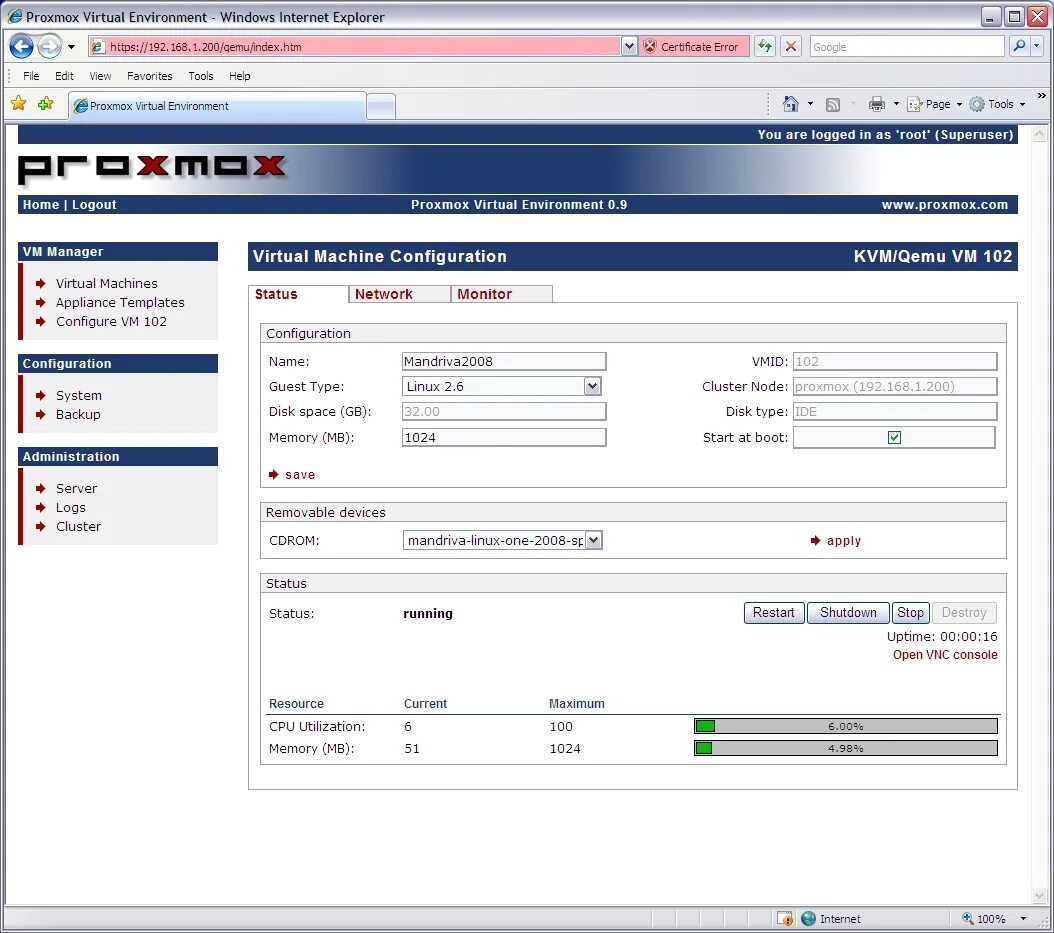
Task: Click the red arrow icon next to save
Action: (274, 475)
